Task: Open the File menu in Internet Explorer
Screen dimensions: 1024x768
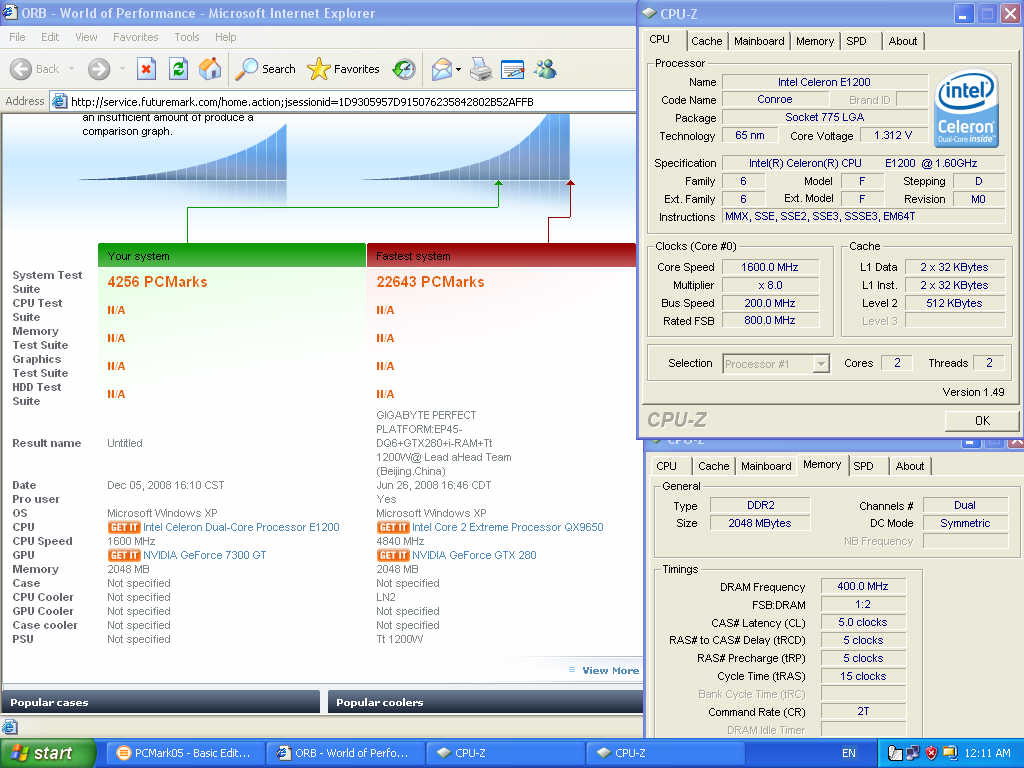Action: coord(17,37)
